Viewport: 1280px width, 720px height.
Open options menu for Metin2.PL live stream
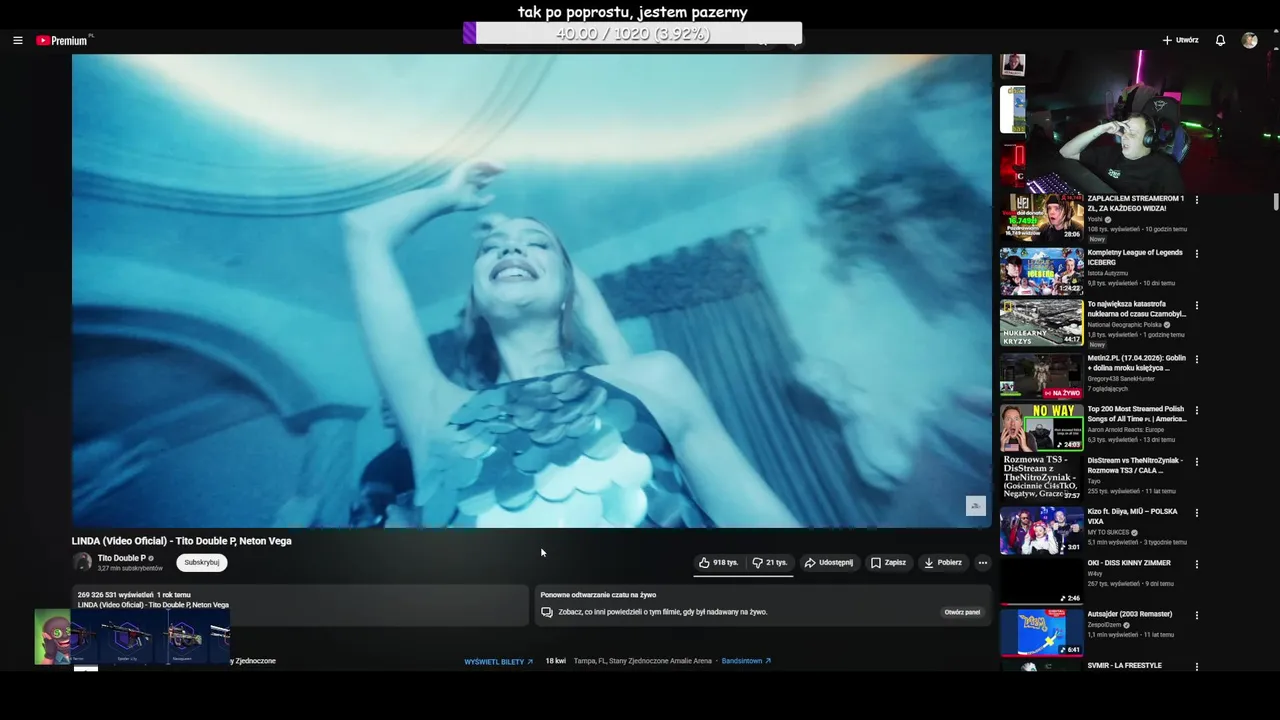[1196, 359]
